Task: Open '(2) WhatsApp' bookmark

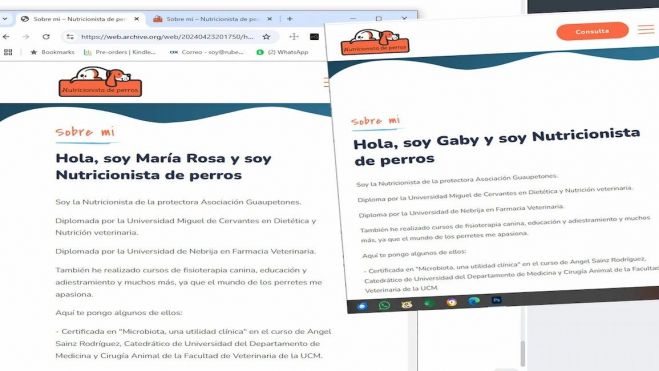Action: tap(282, 52)
